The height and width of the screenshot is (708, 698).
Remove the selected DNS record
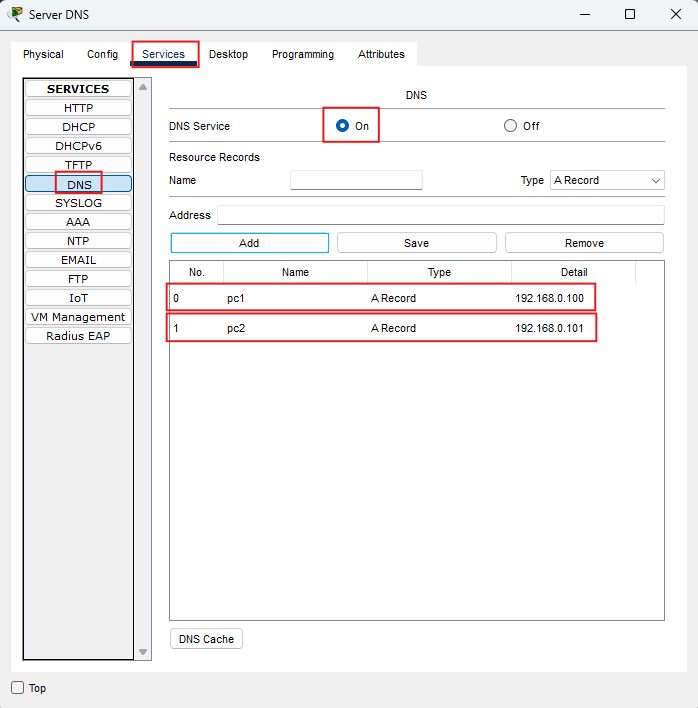(x=584, y=243)
